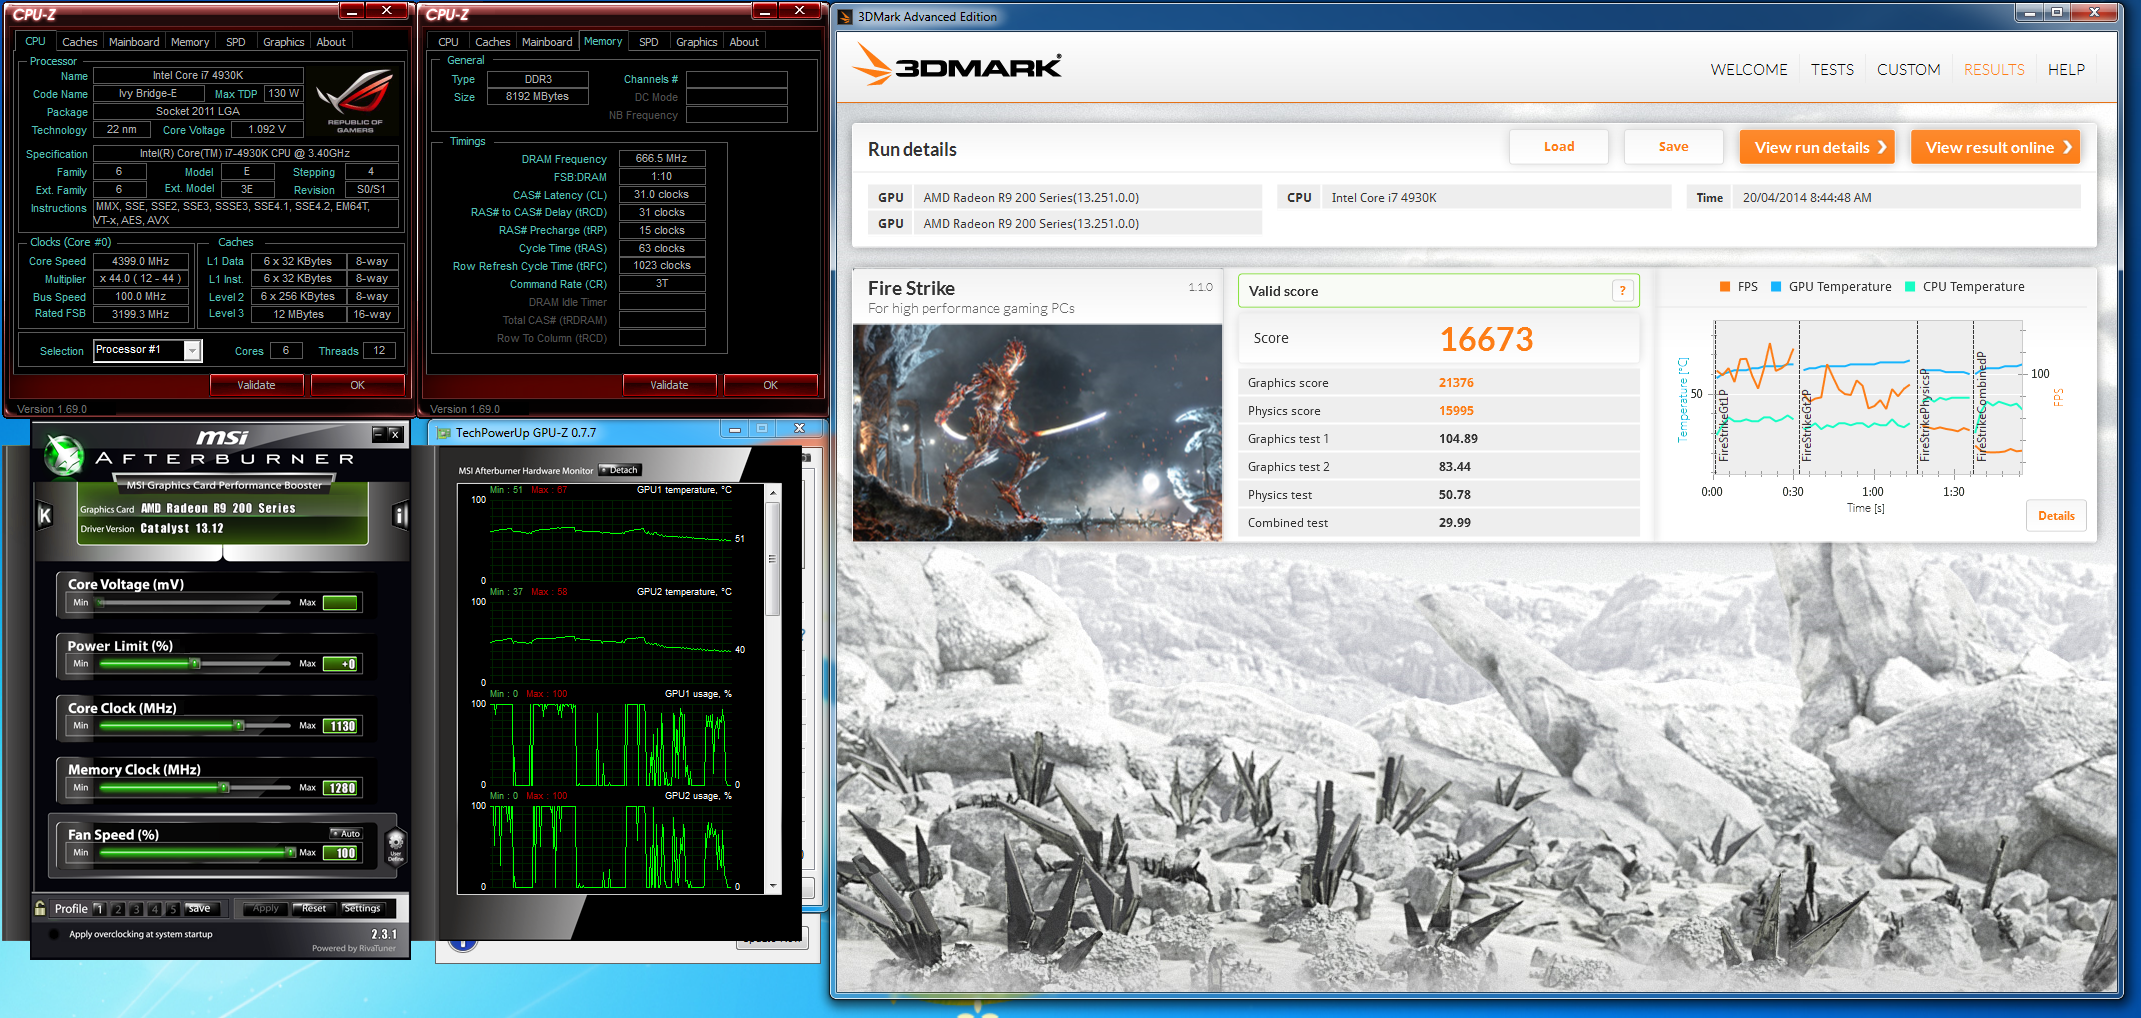Image resolution: width=2141 pixels, height=1018 pixels.
Task: Click the hardware monitor vertical scrollbar
Action: click(772, 689)
